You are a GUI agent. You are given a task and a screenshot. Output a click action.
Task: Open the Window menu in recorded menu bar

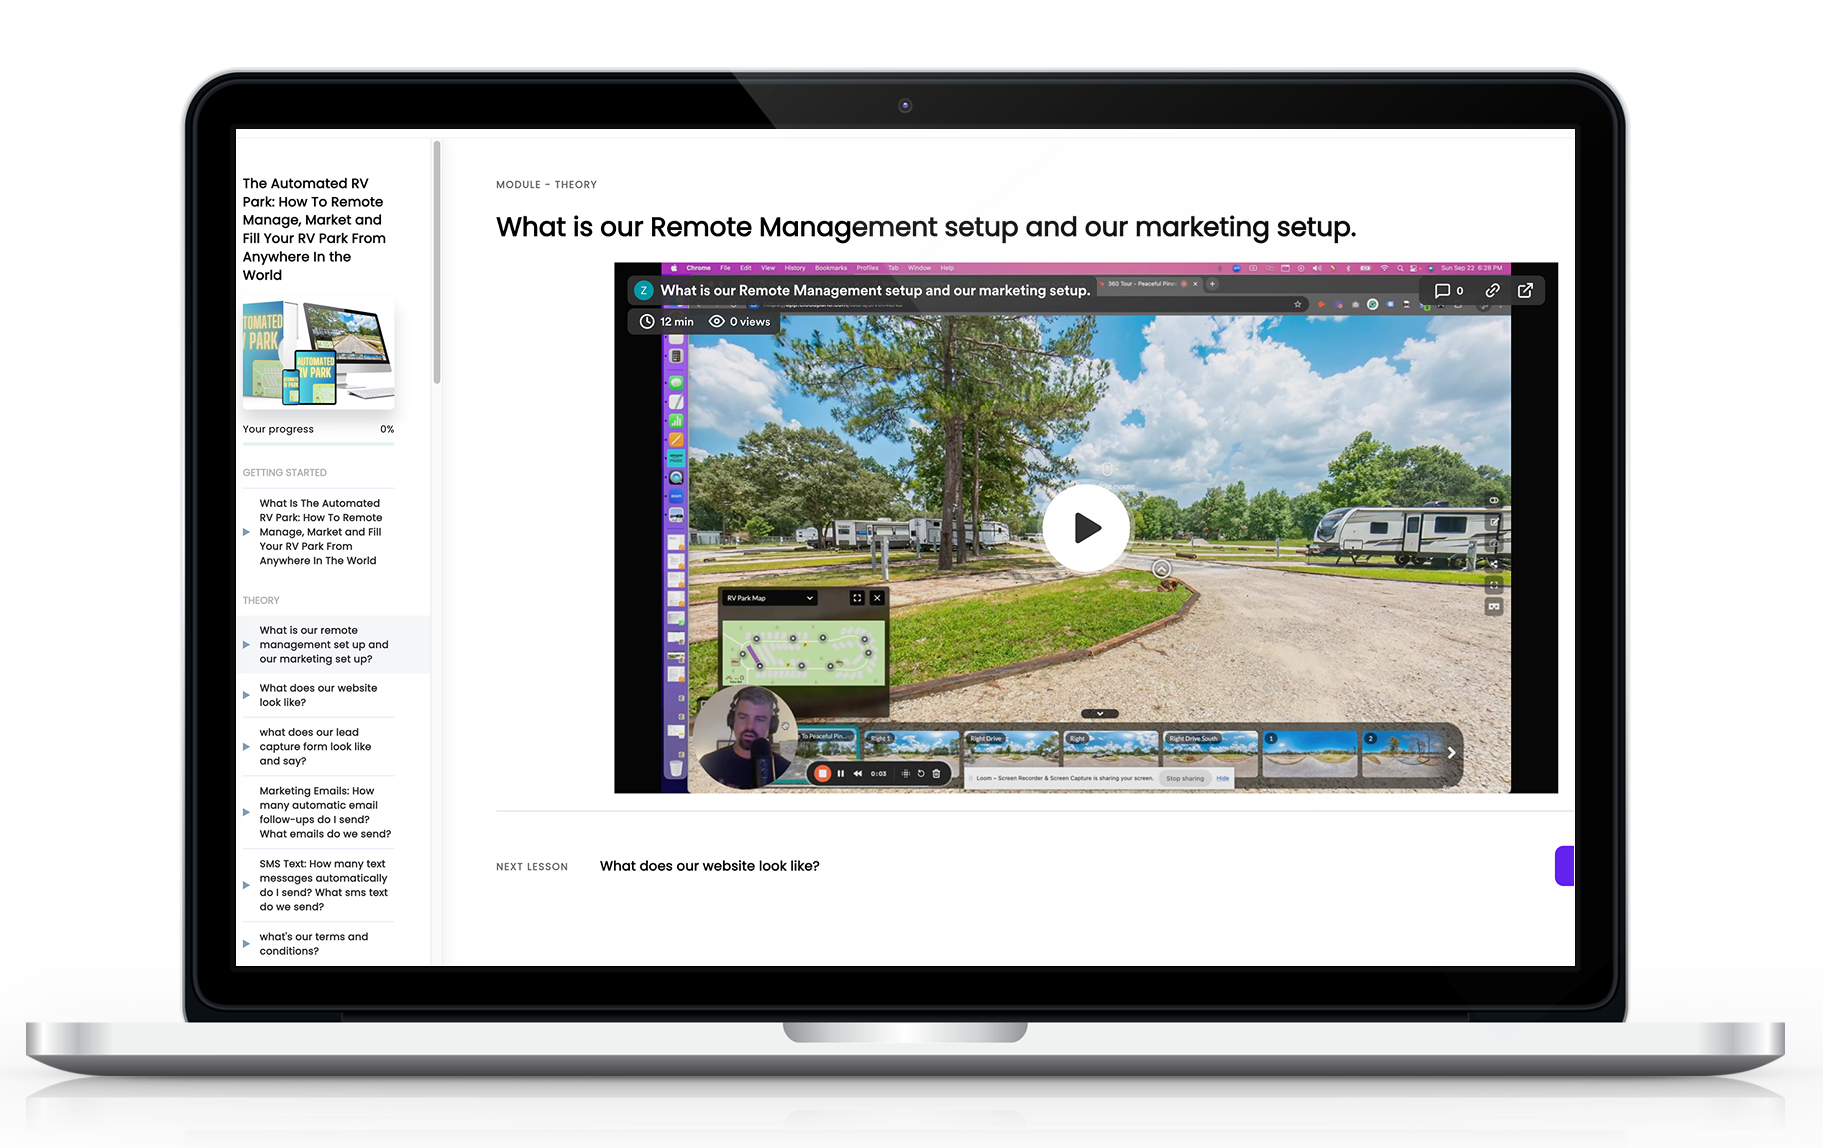(x=919, y=268)
